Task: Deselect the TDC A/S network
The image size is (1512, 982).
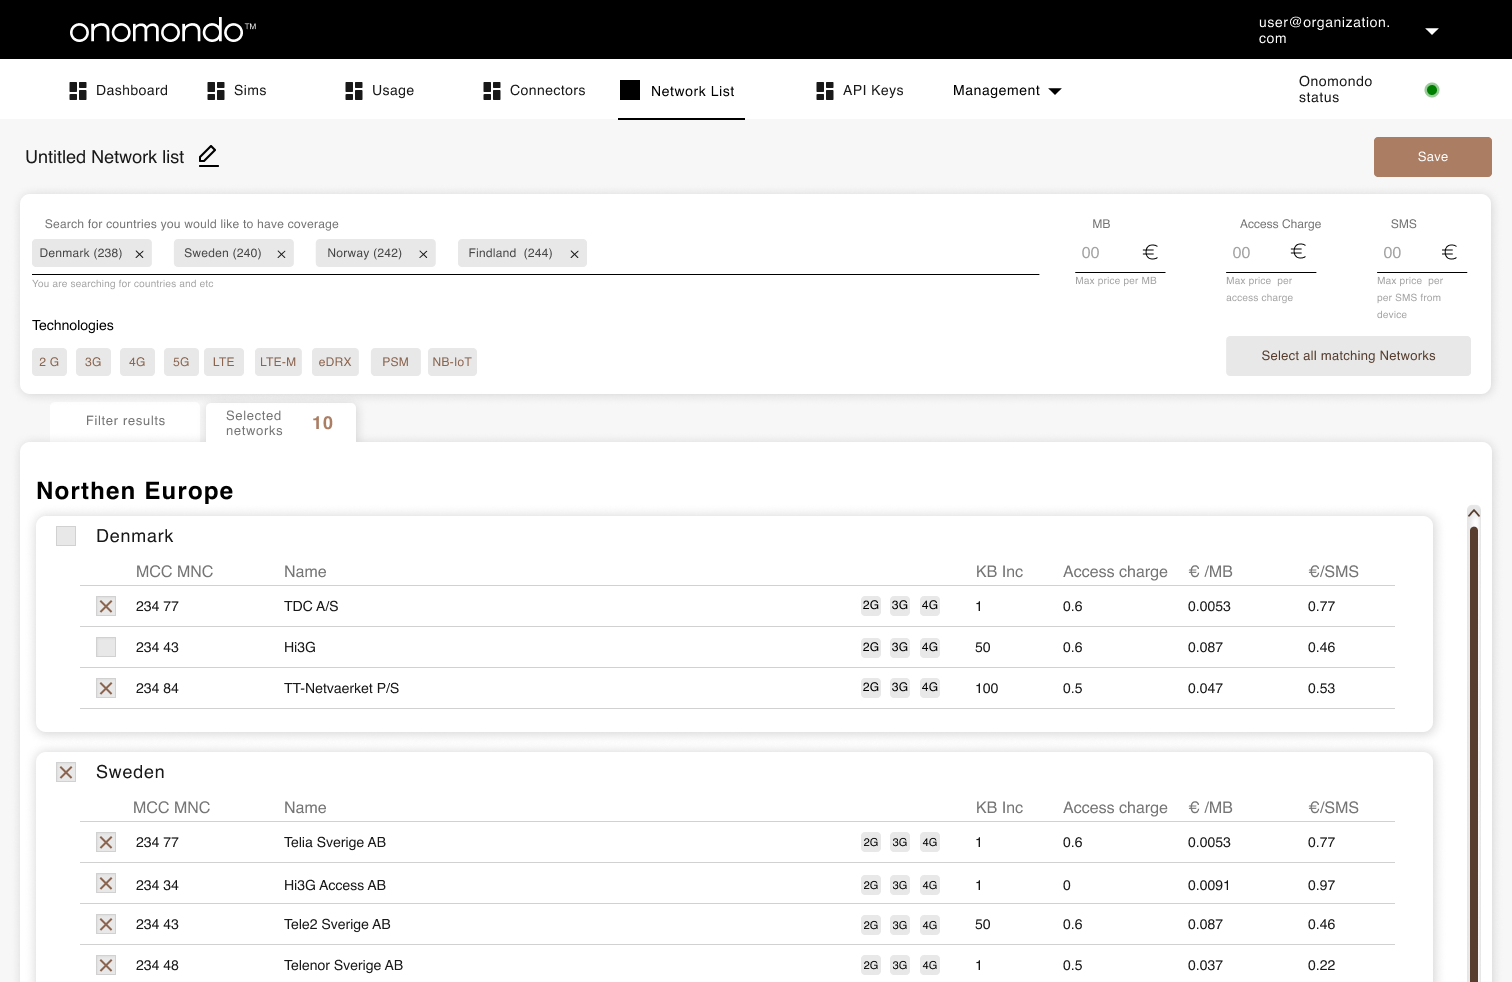Action: pos(105,606)
